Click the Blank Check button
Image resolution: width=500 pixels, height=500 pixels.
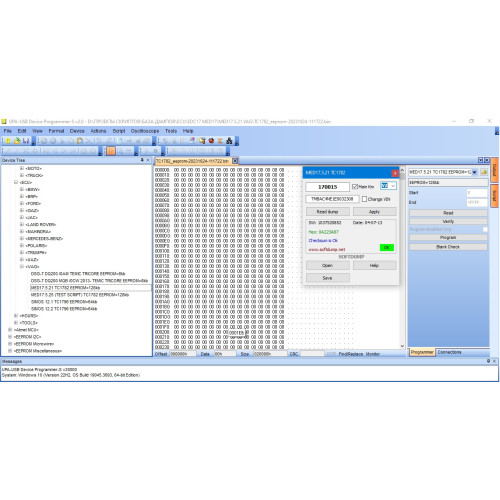pos(448,247)
